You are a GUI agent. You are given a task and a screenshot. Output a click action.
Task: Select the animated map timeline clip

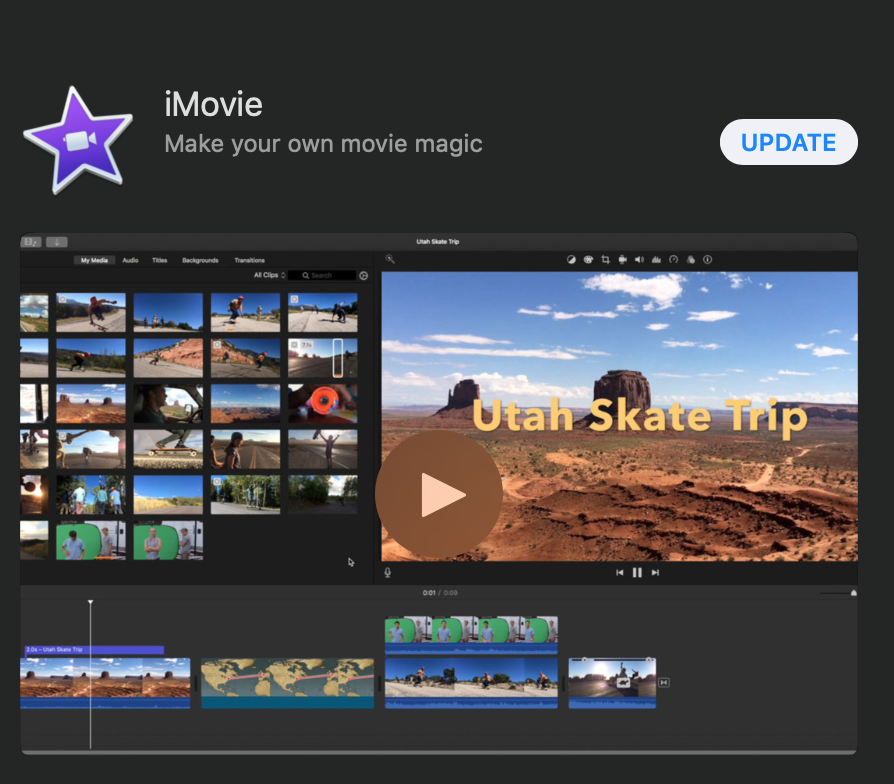tap(287, 683)
